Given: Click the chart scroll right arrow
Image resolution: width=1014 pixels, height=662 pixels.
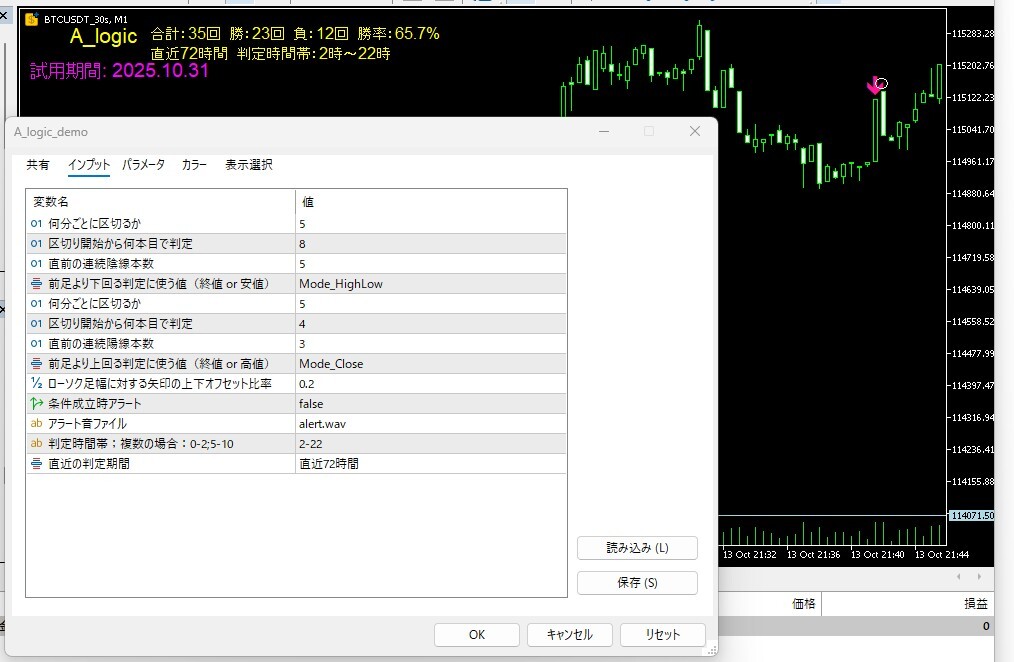Looking at the screenshot, I should (979, 577).
